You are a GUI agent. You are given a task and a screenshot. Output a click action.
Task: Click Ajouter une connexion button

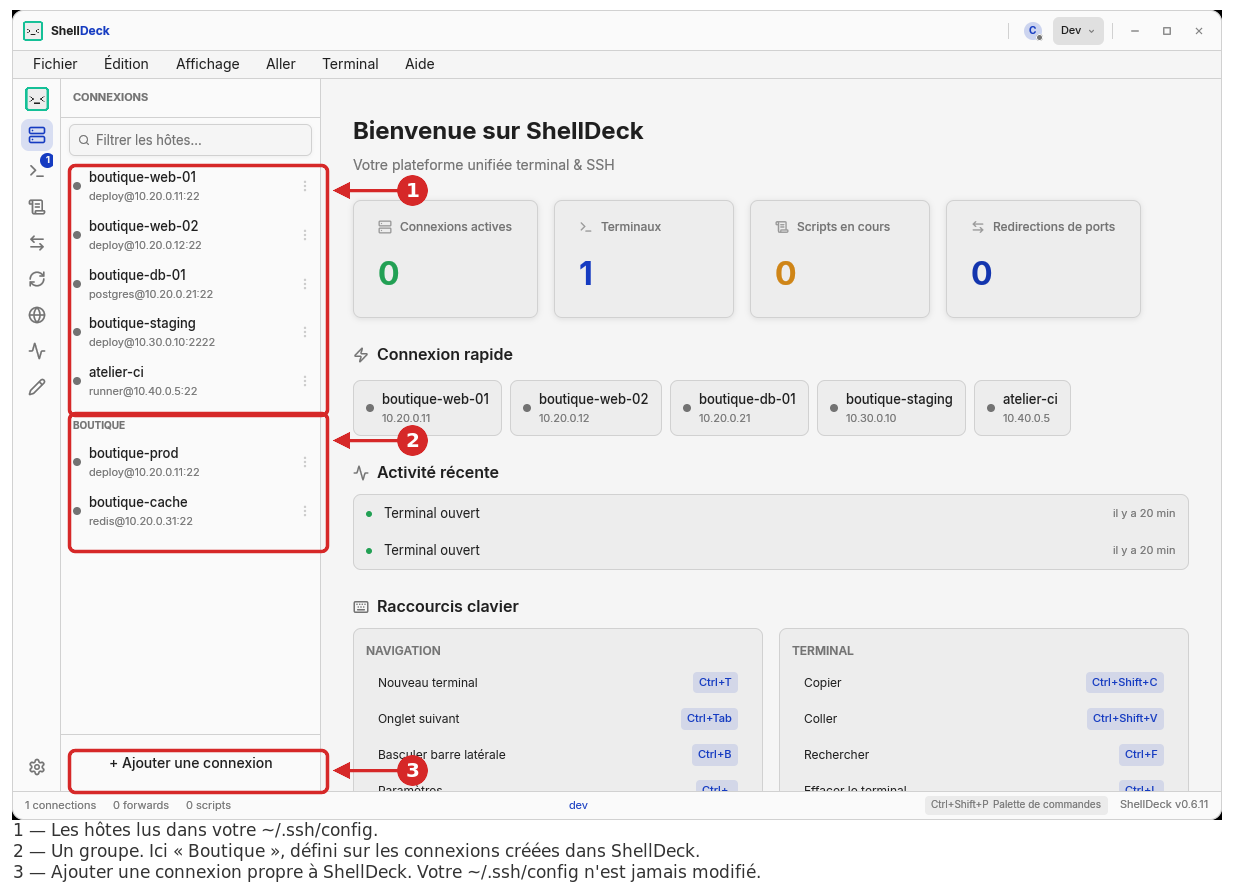point(191,763)
